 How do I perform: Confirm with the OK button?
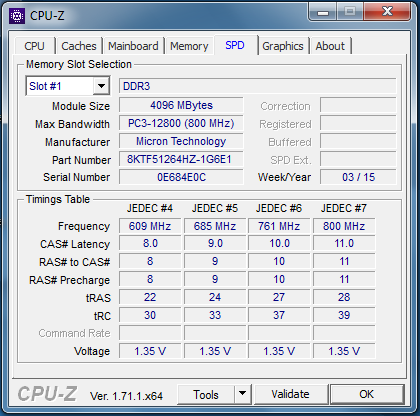click(x=367, y=394)
